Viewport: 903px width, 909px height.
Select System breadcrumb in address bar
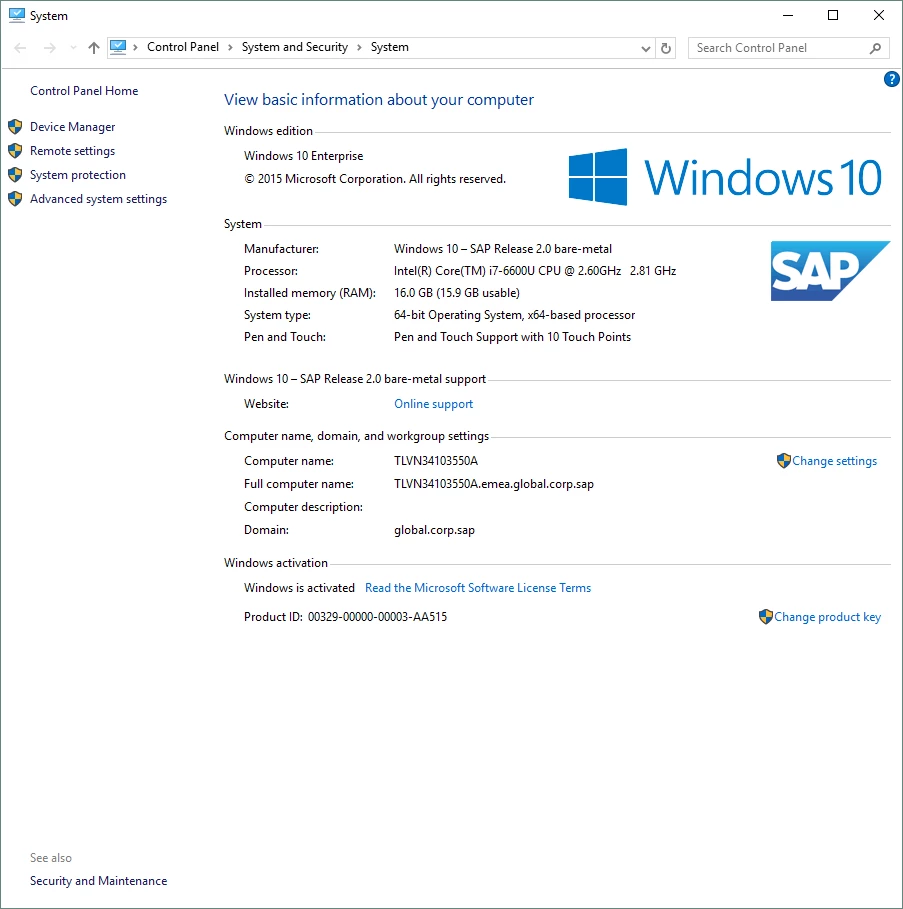[x=389, y=47]
